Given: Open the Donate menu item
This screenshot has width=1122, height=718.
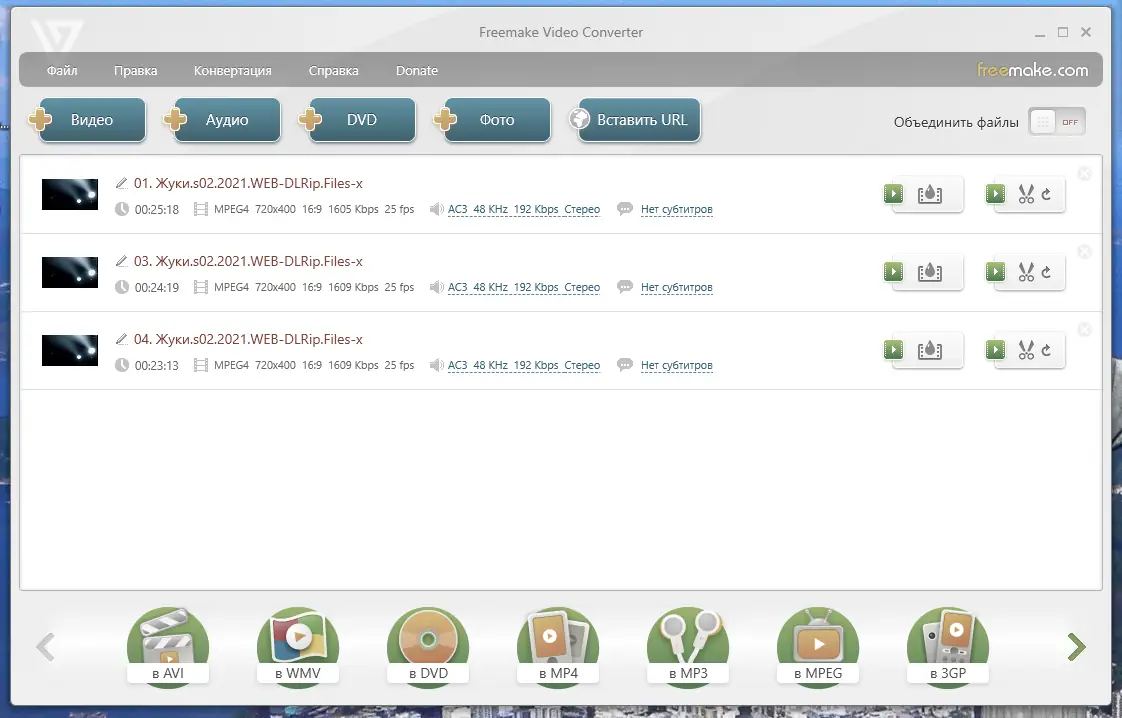Looking at the screenshot, I should [416, 70].
